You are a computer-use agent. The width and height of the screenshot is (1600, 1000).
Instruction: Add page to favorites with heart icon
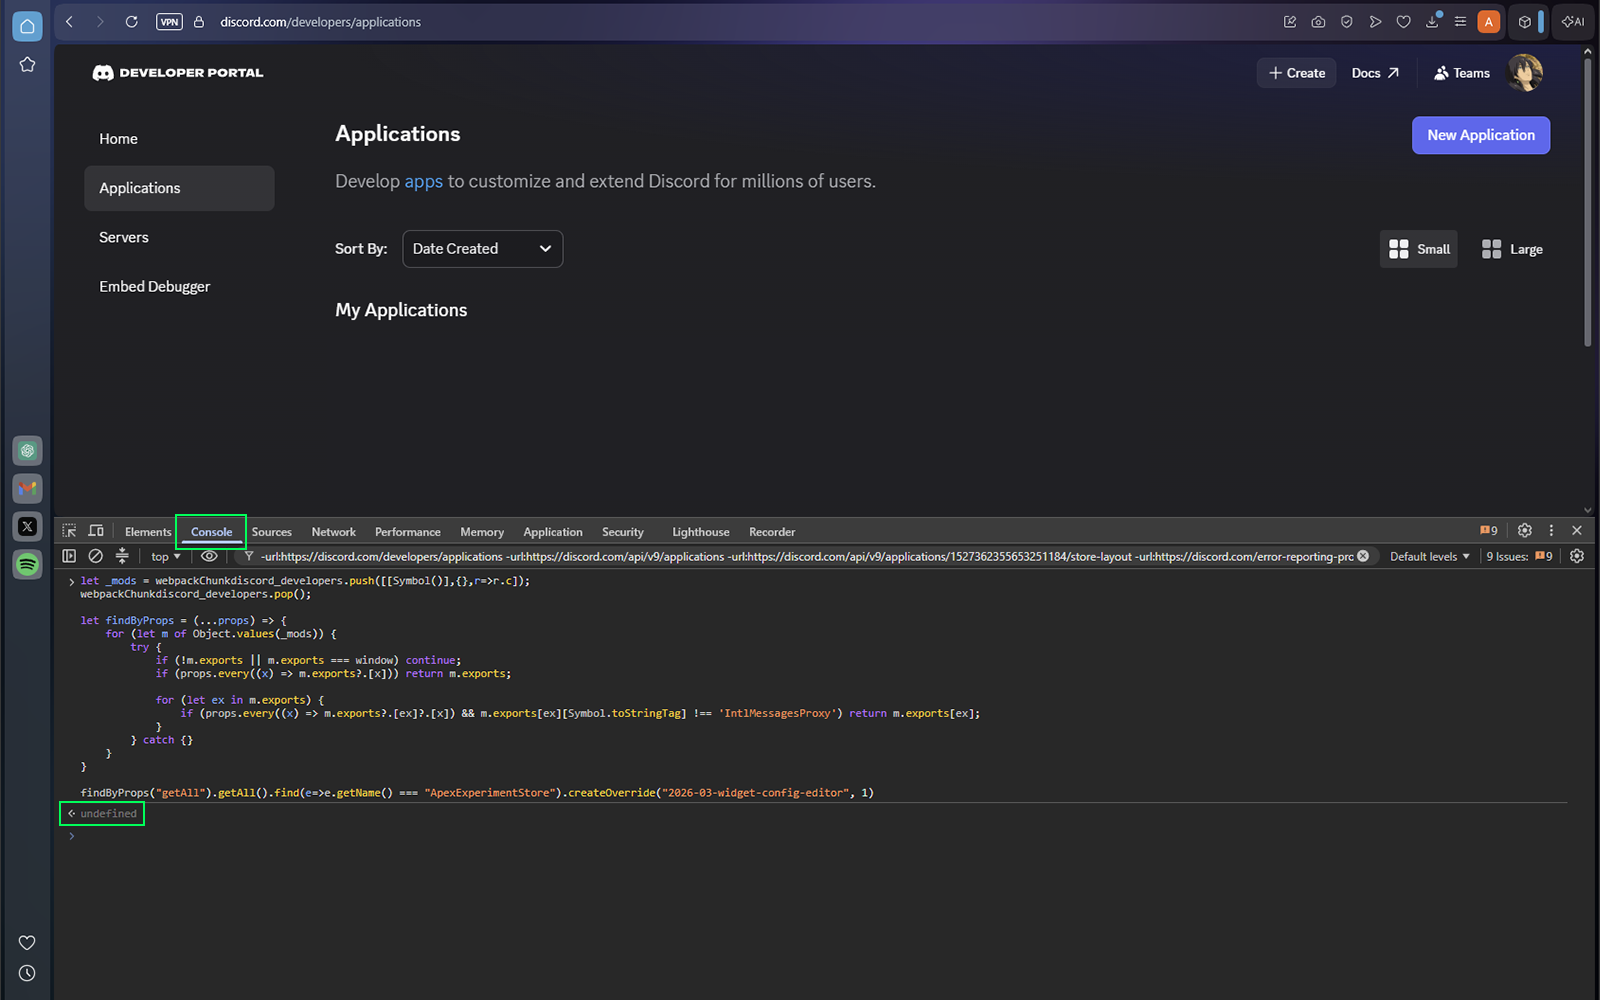coord(1404,21)
